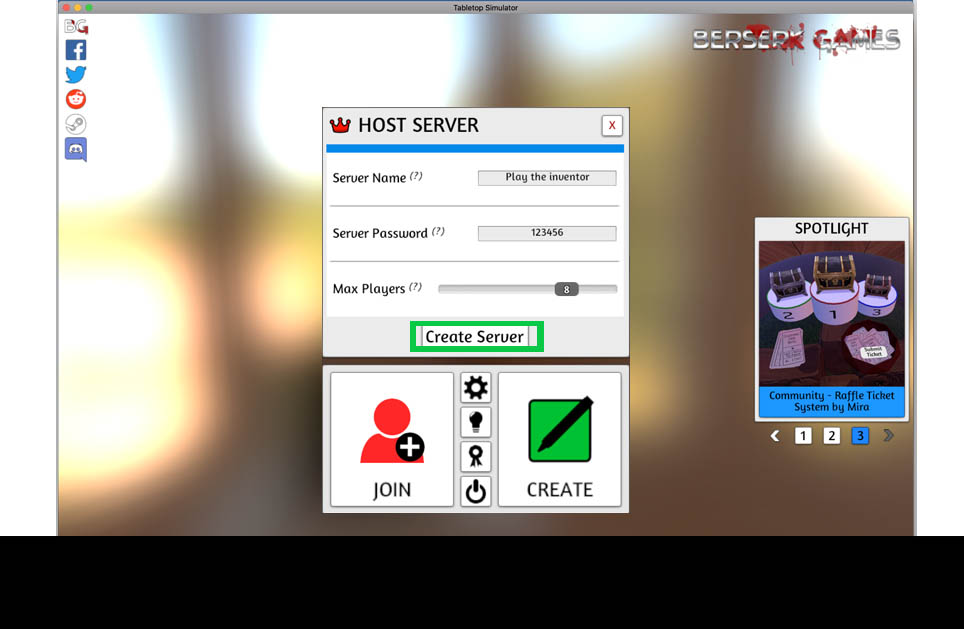964x629 pixels.
Task: Quit using the power icon
Action: point(476,491)
